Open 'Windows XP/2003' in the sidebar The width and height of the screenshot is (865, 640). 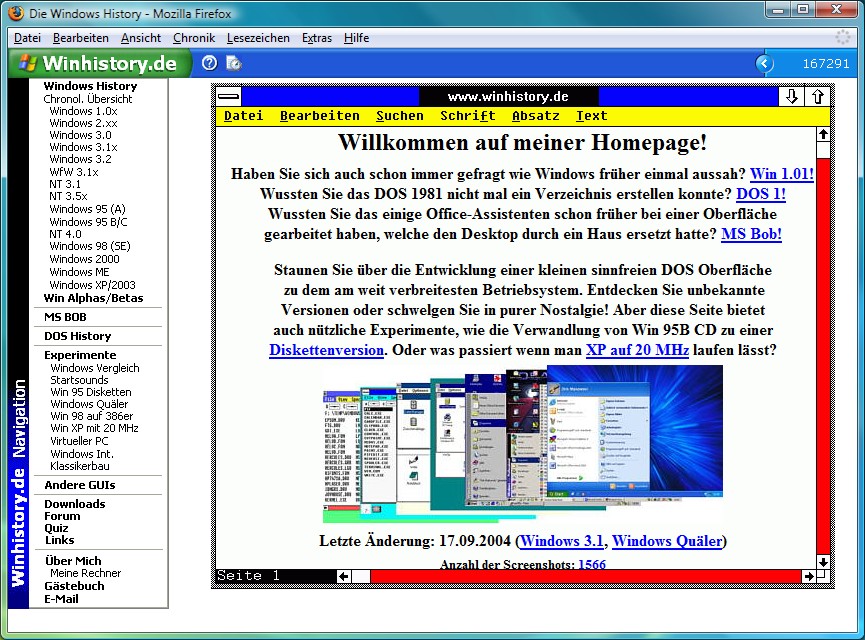pyautogui.click(x=92, y=285)
